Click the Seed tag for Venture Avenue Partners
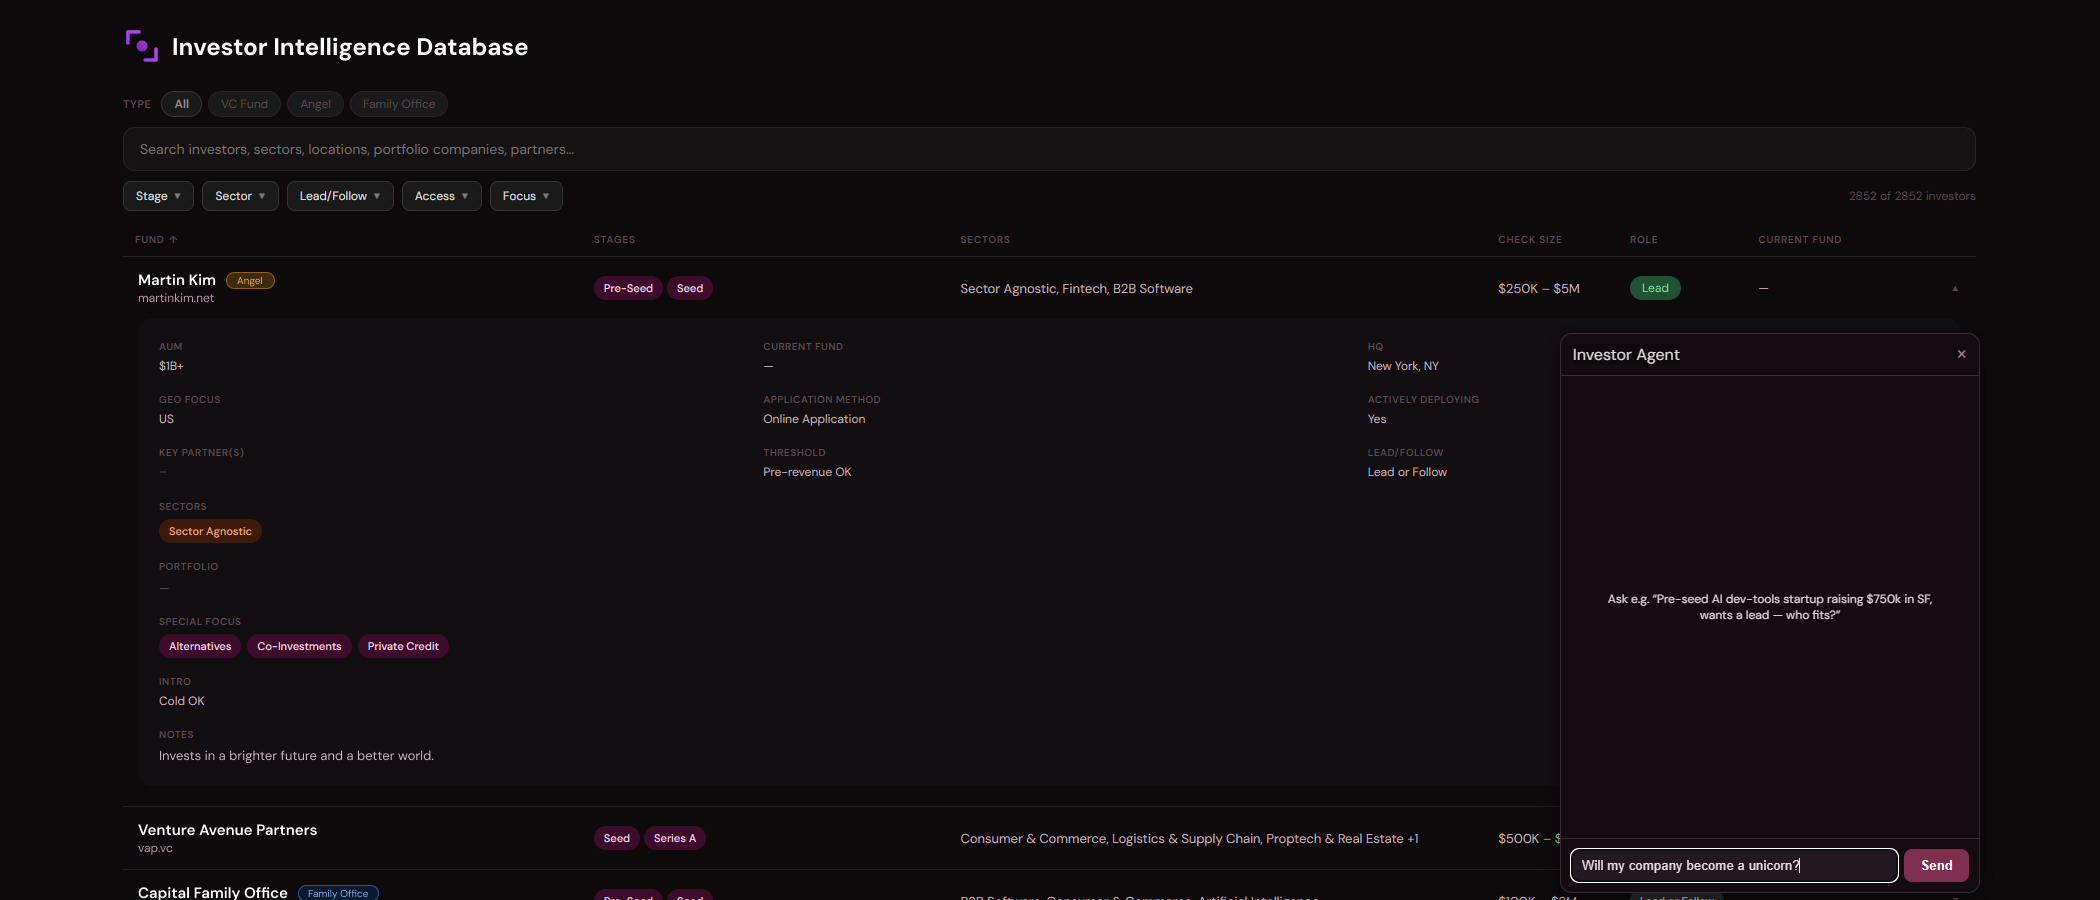 617,838
